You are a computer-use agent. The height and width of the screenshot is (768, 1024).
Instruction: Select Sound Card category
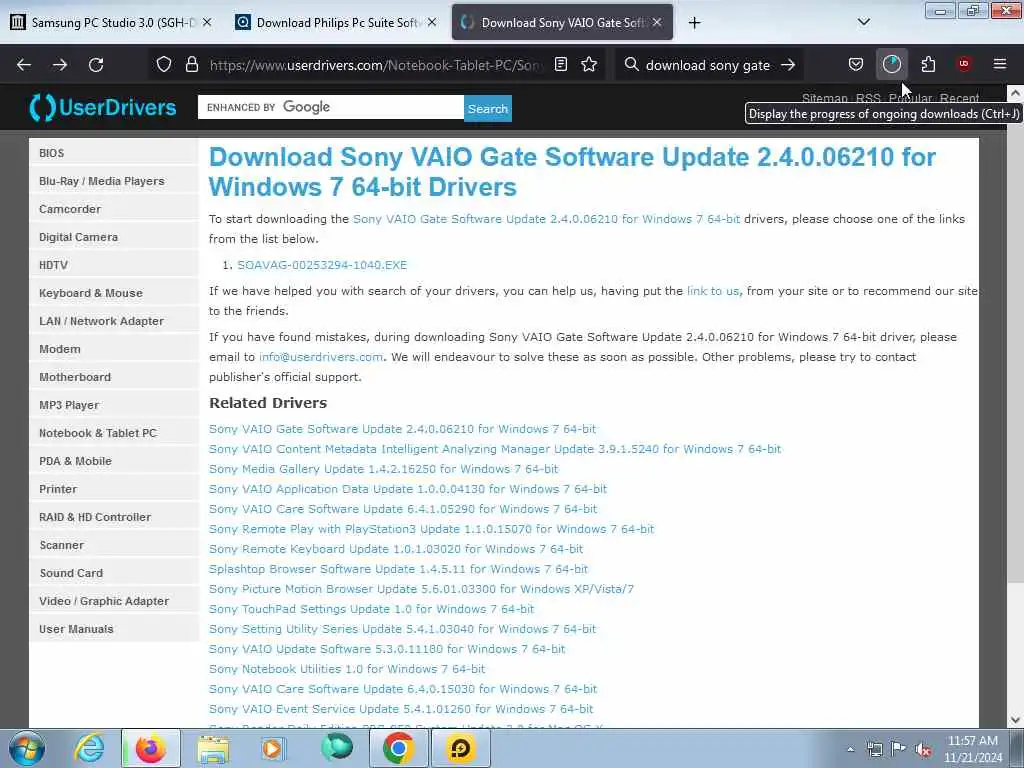(114, 573)
